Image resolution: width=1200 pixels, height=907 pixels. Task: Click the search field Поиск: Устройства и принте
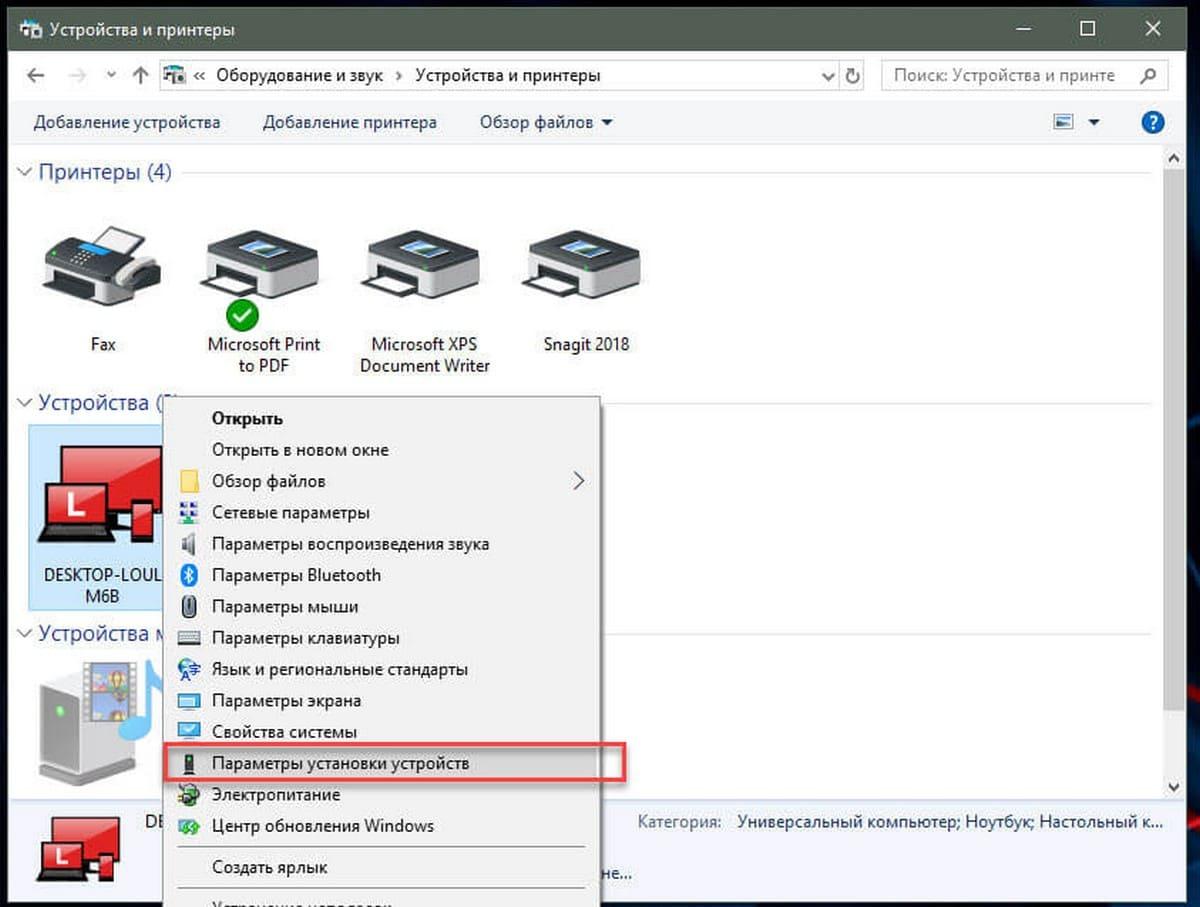[x=1025, y=75]
